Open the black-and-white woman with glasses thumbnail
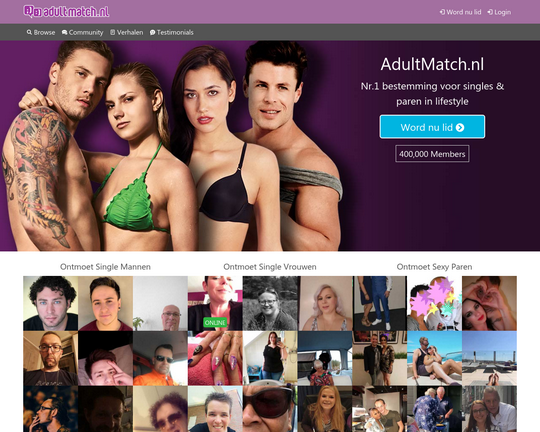540x432 pixels. click(x=270, y=303)
